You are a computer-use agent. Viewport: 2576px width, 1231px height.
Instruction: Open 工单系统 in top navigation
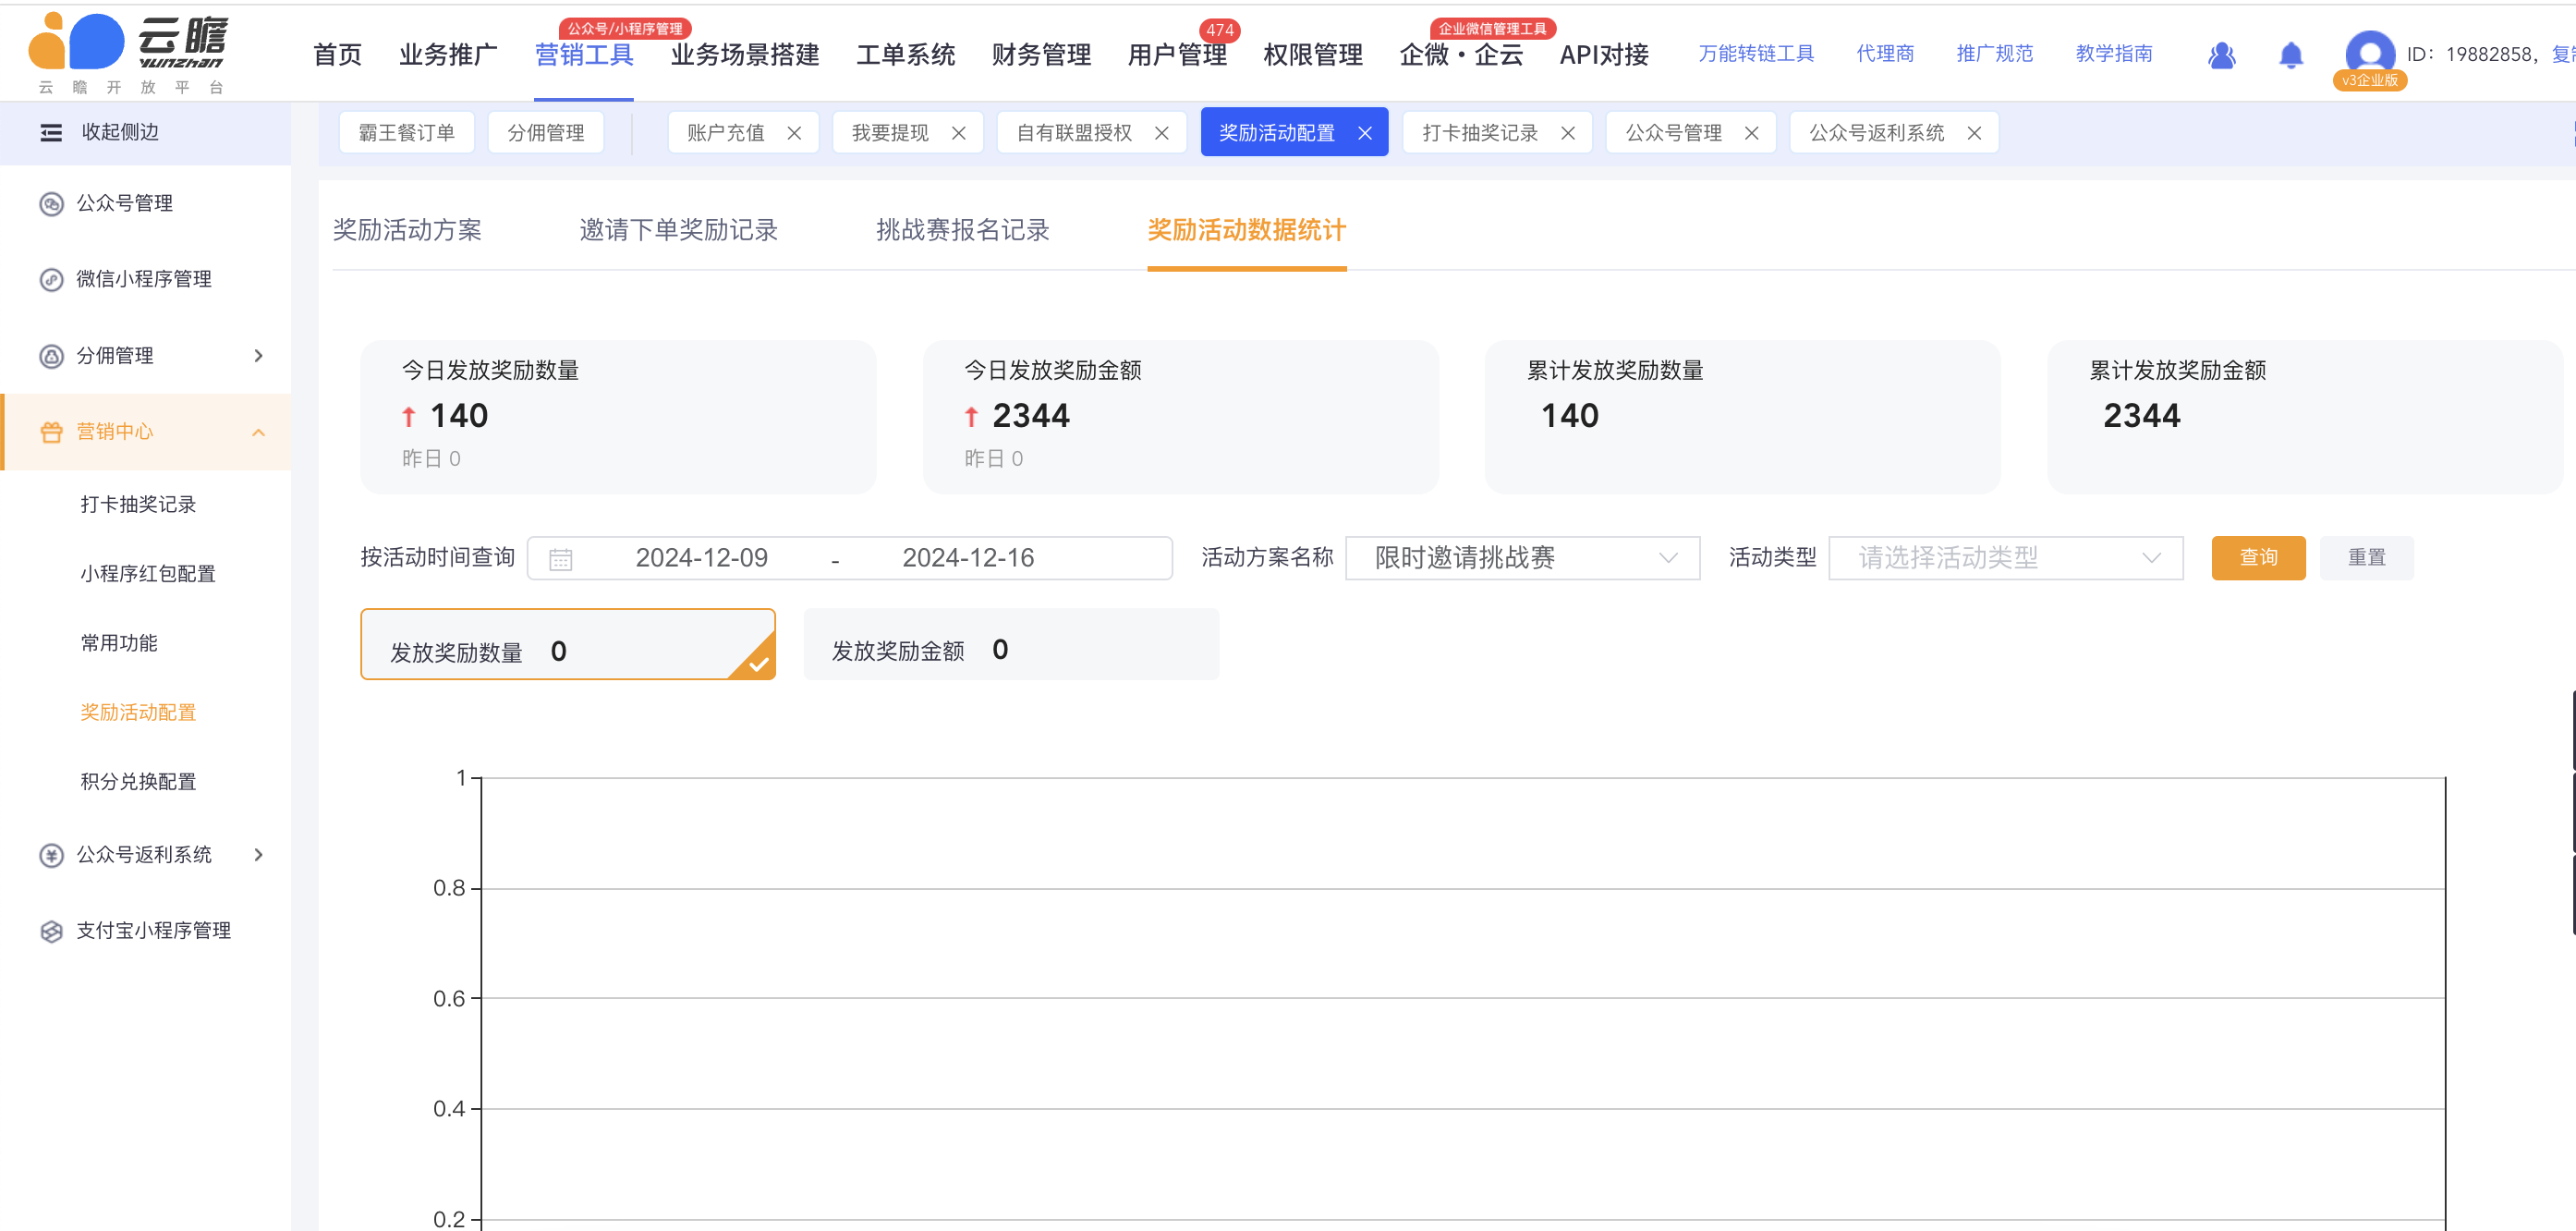pyautogui.click(x=905, y=55)
